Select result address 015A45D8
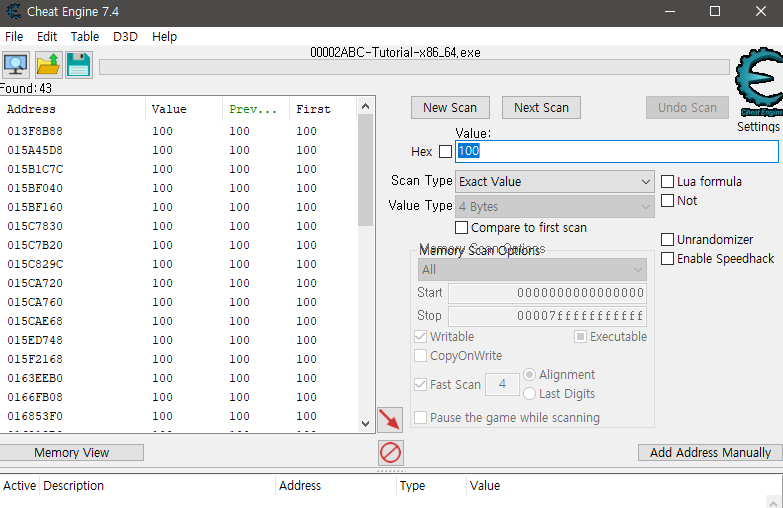Viewport: 783px width, 508px height. [x=35, y=150]
